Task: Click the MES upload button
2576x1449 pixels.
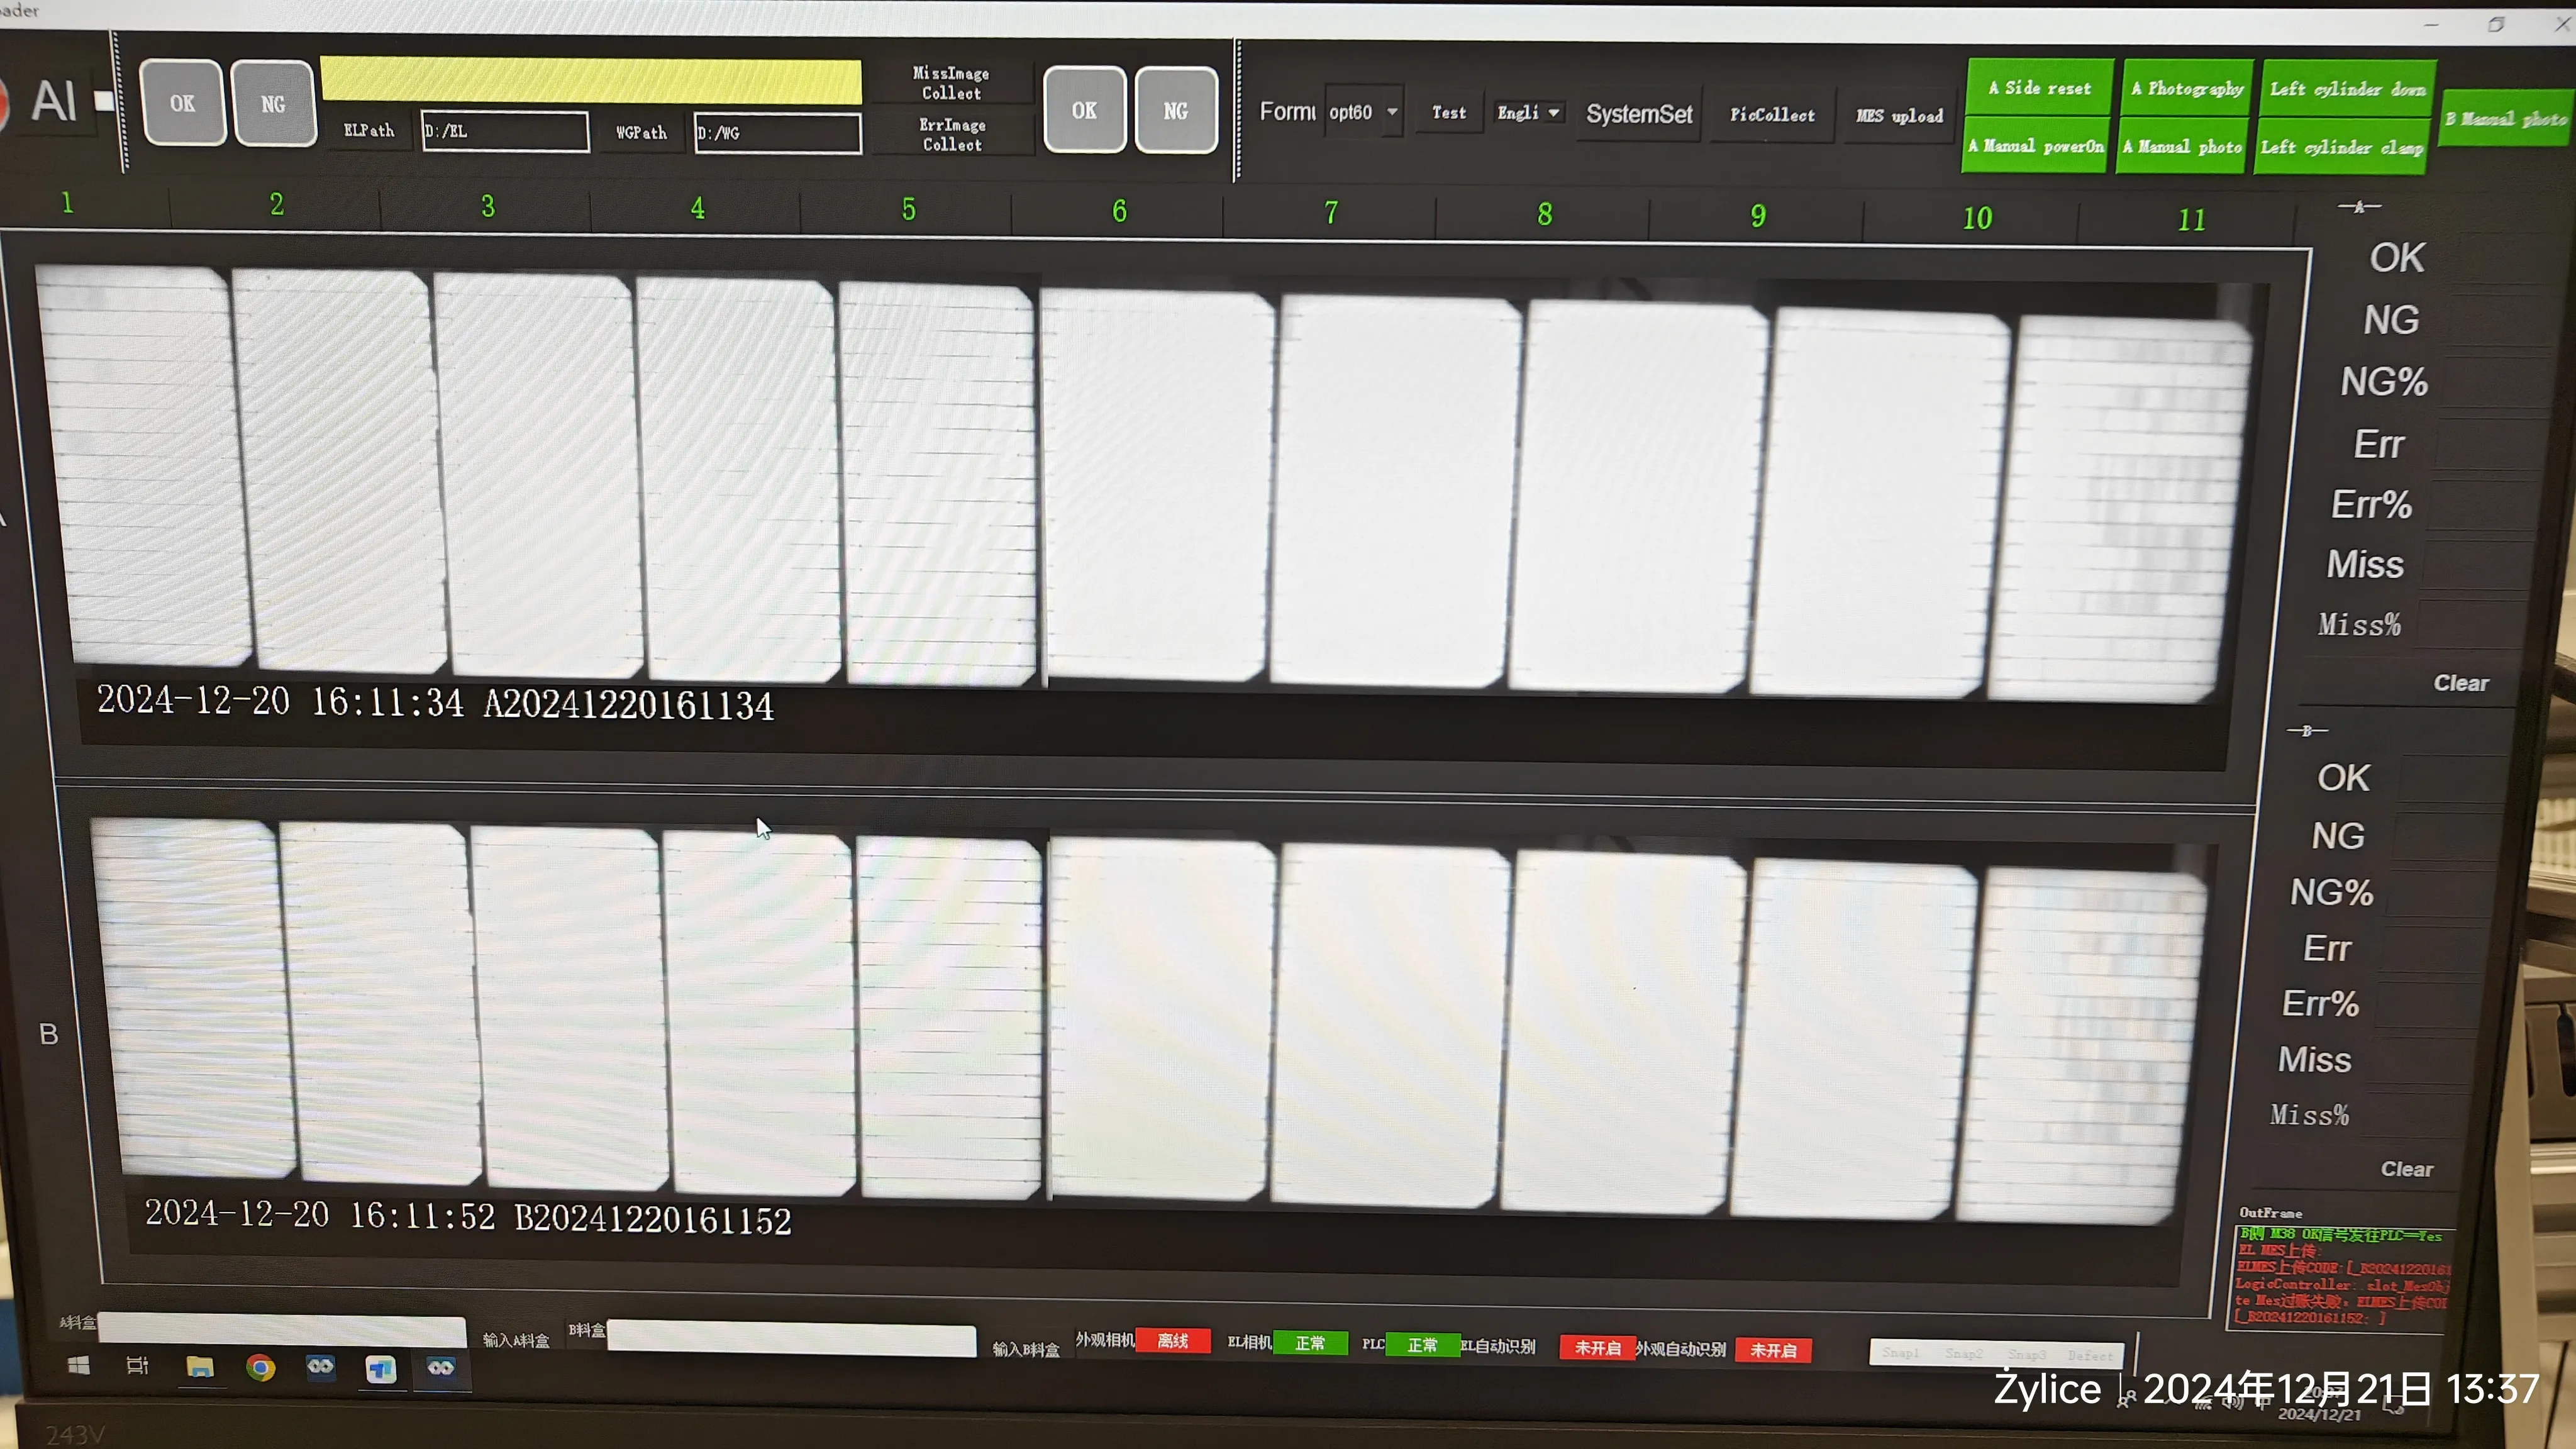Action: pos(1899,116)
